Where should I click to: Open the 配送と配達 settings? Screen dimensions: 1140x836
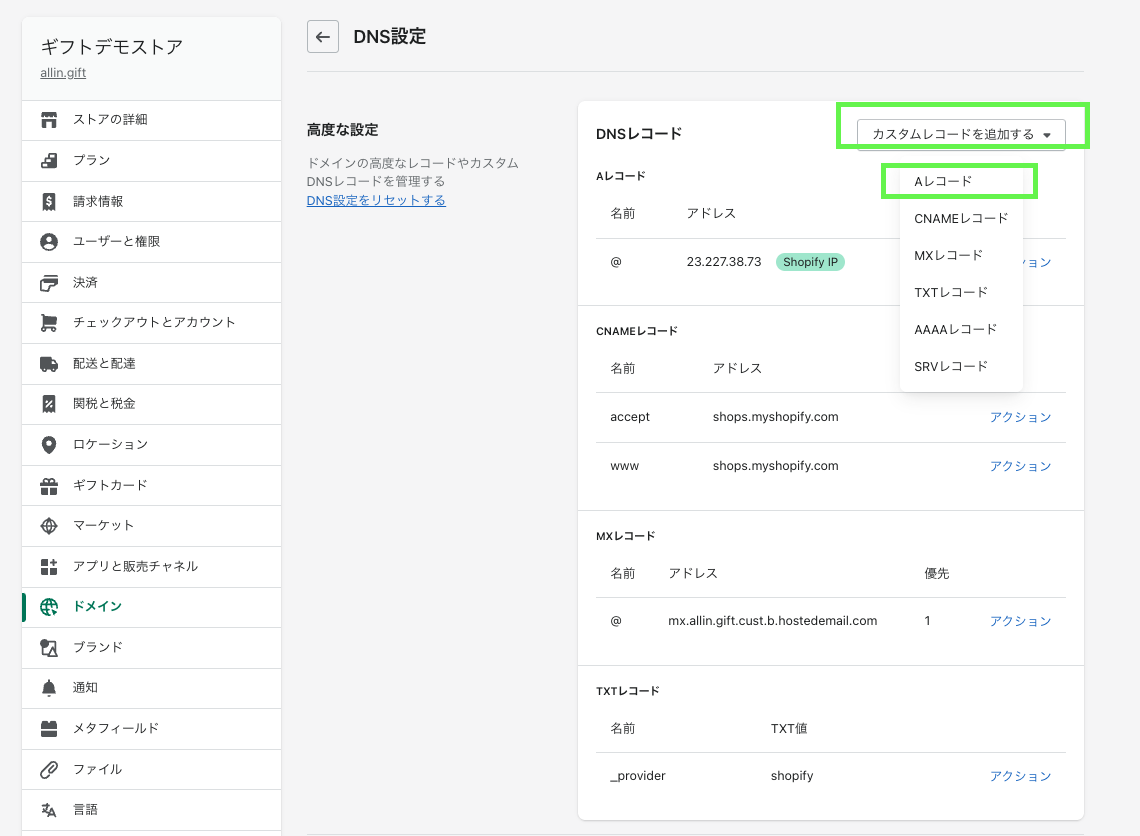pos(151,363)
